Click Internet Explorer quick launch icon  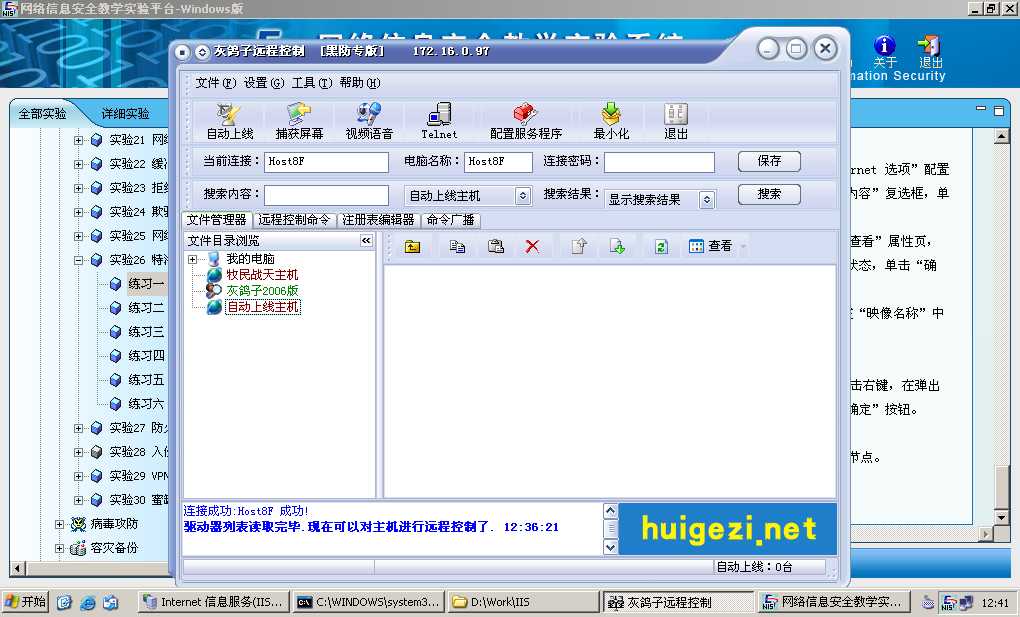(87, 602)
